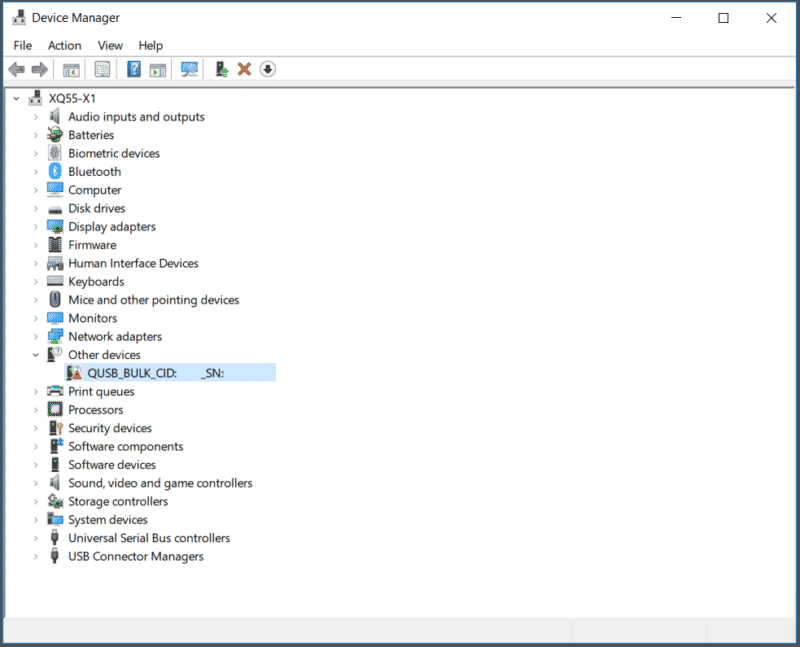
Task: Collapse the Other devices node
Action: tap(36, 355)
